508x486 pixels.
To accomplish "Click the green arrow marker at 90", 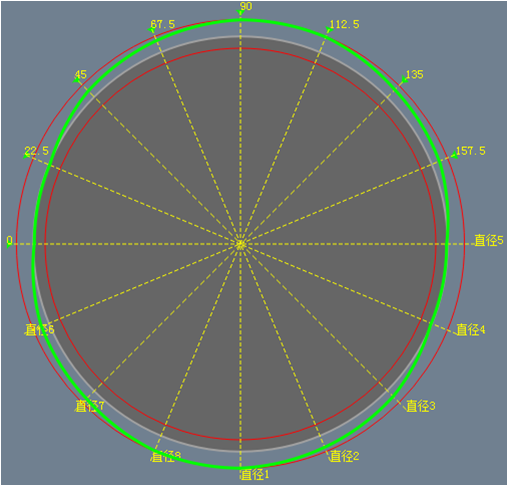I will pos(240,13).
